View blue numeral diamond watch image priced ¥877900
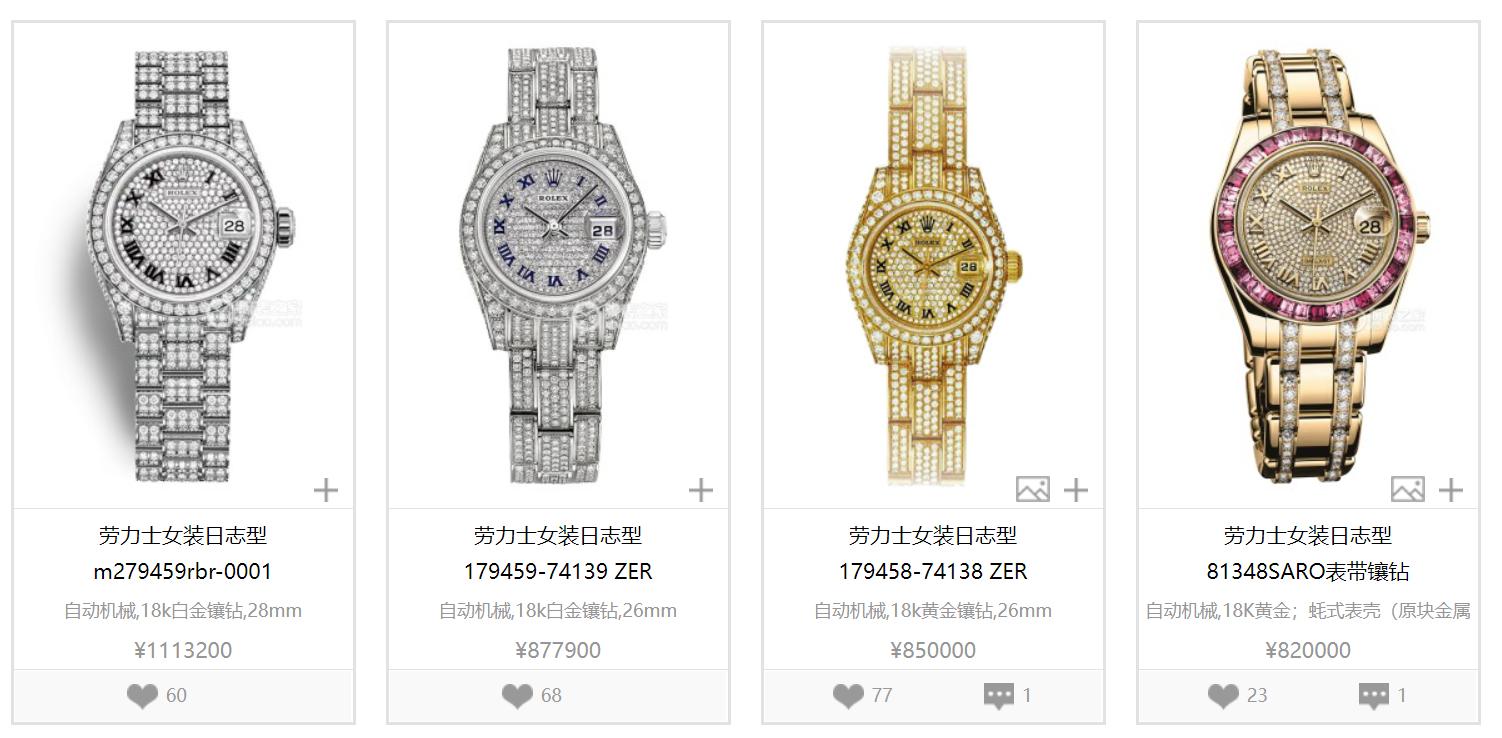This screenshot has width=1502, height=738. tap(558, 265)
